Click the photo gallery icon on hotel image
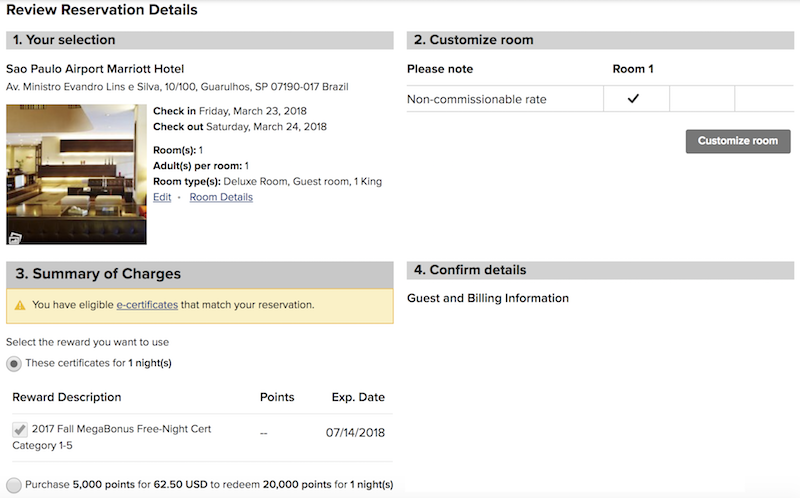 15,238
